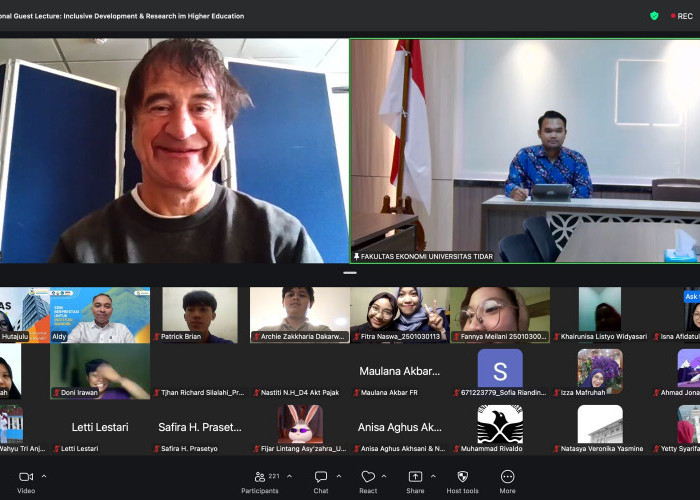Click muted mic icon beside Safira H. Prasetyo
This screenshot has width=700, height=500.
(157, 449)
